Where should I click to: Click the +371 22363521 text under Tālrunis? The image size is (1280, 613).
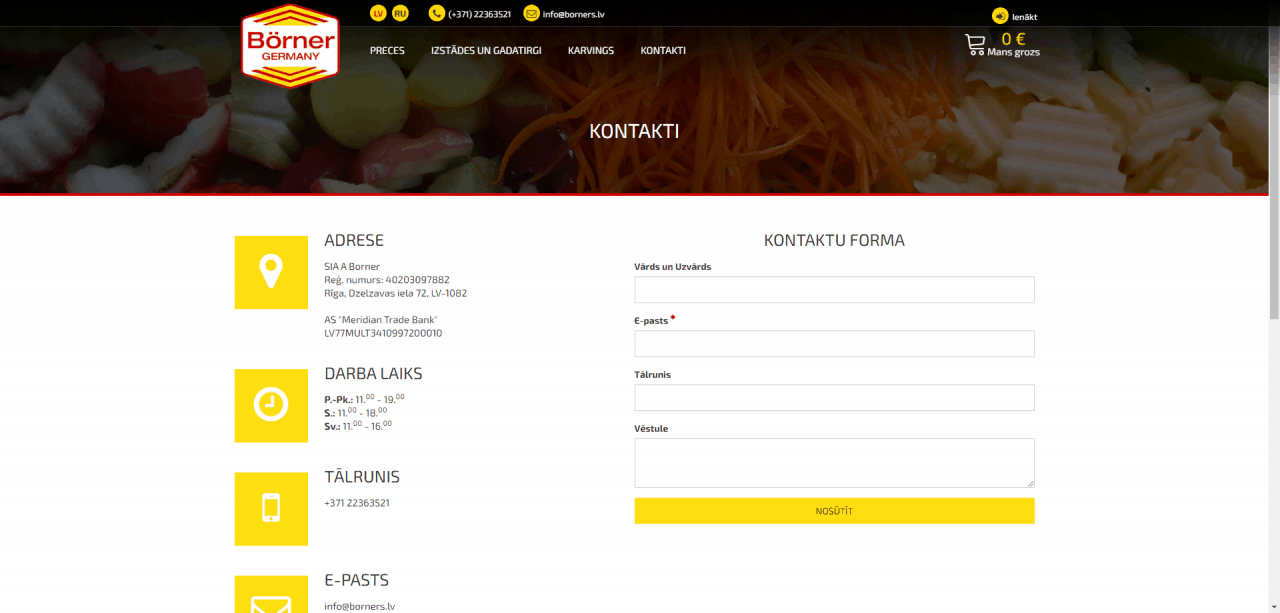[357, 503]
